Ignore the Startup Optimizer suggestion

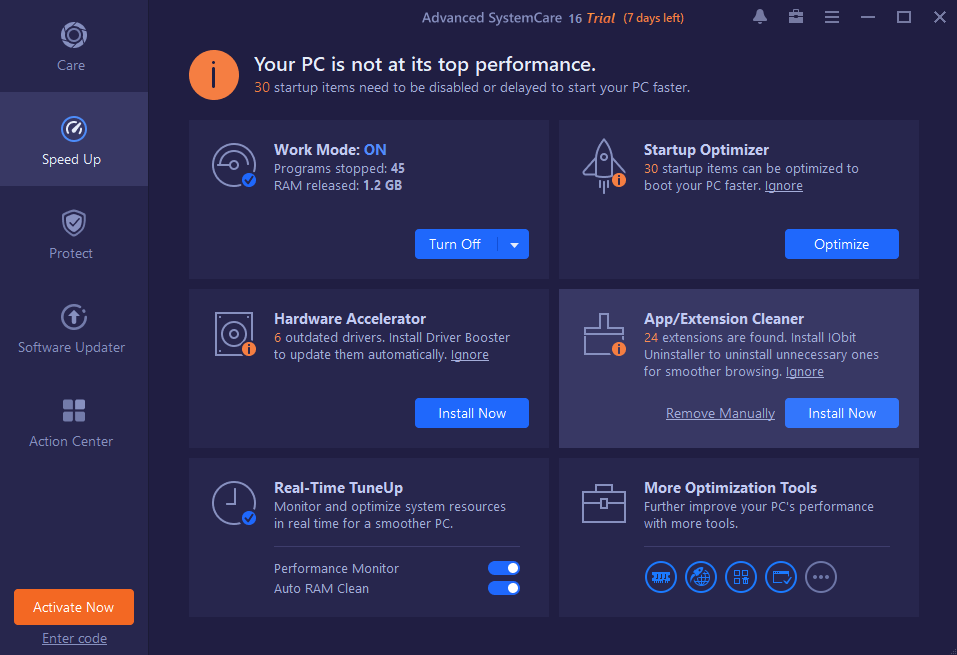coord(784,186)
